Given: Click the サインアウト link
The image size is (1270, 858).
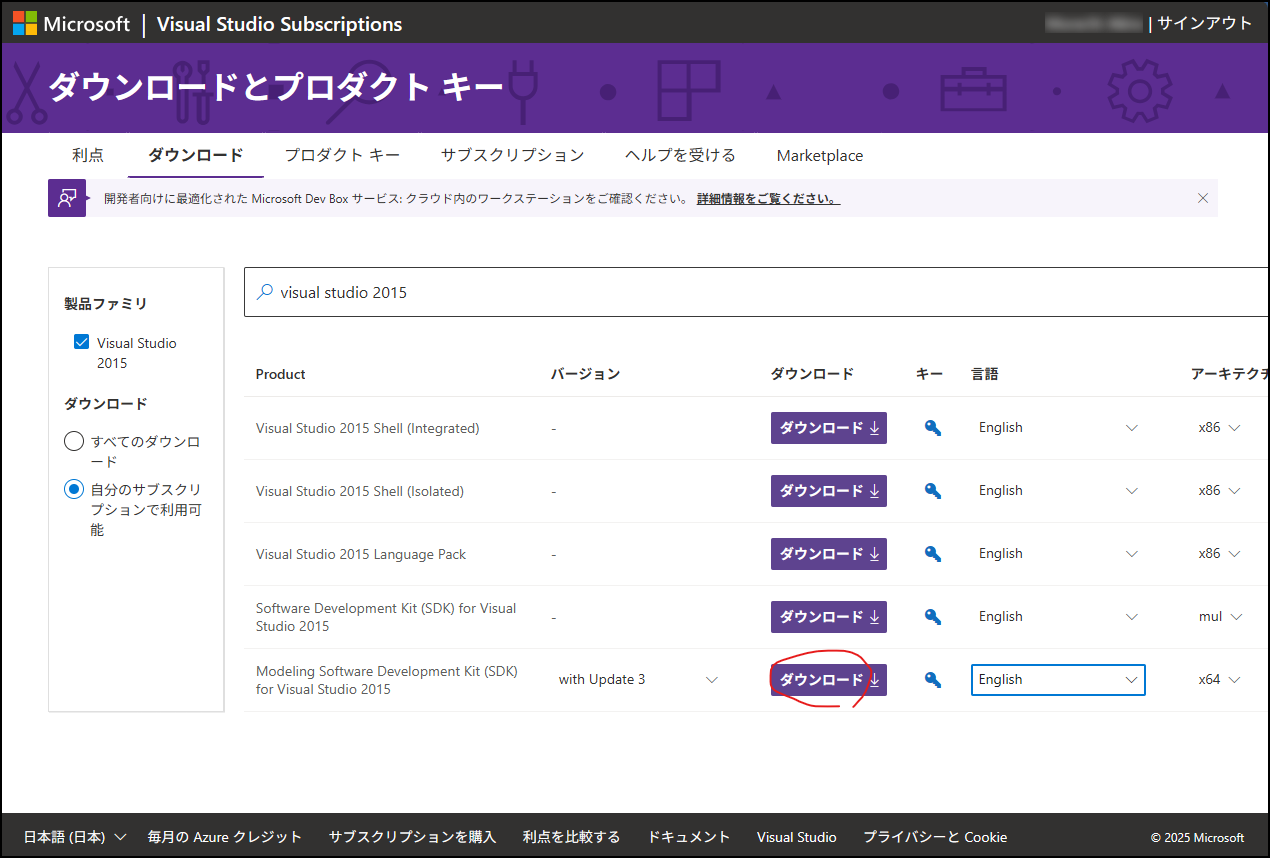Looking at the screenshot, I should [x=1205, y=23].
